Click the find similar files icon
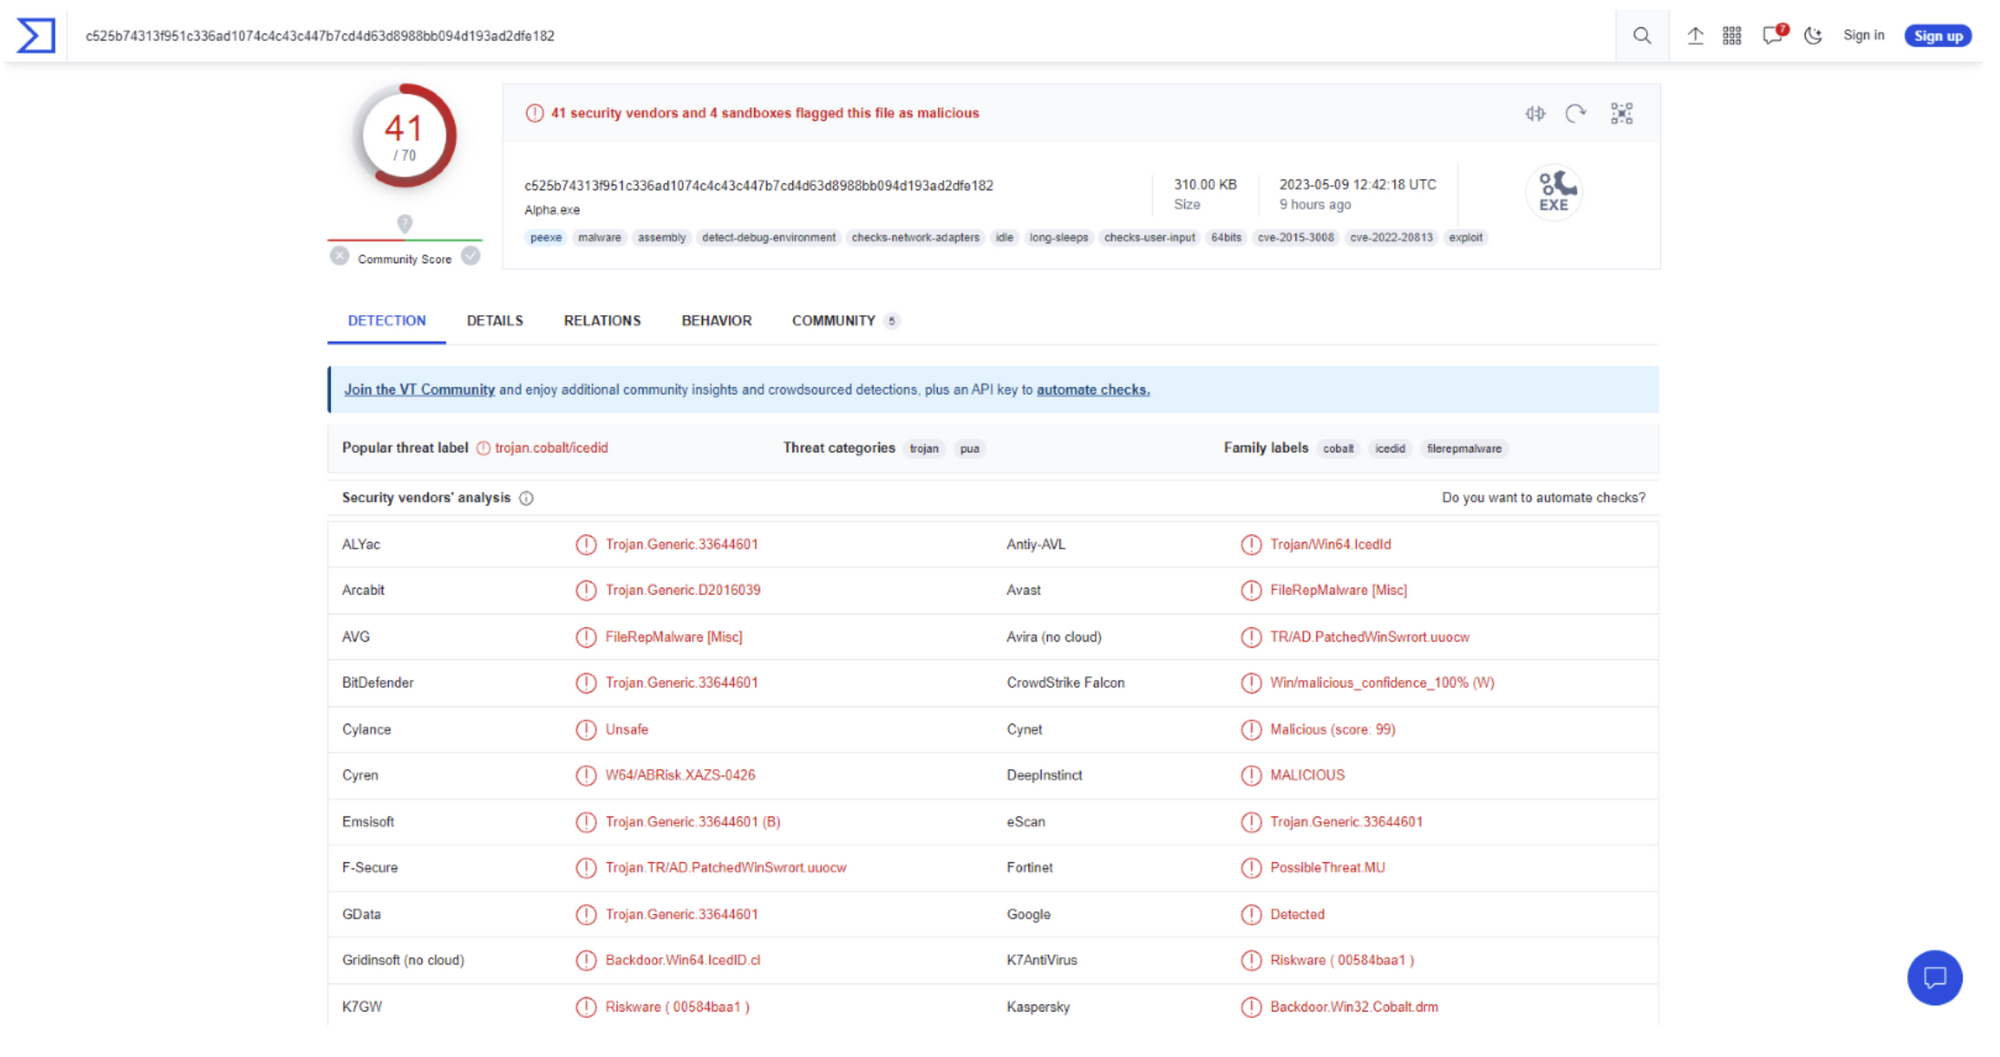 [x=1535, y=114]
